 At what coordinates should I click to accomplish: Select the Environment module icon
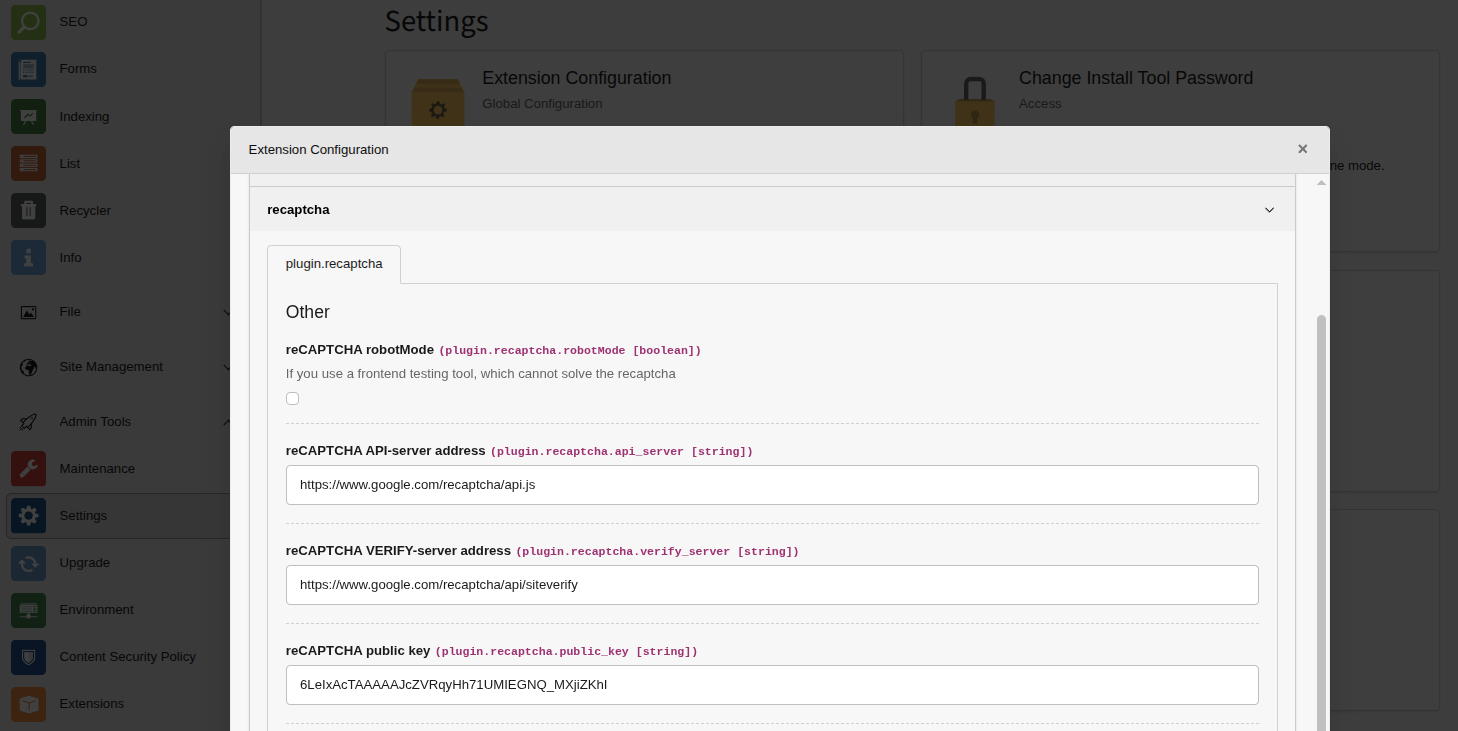(x=29, y=609)
